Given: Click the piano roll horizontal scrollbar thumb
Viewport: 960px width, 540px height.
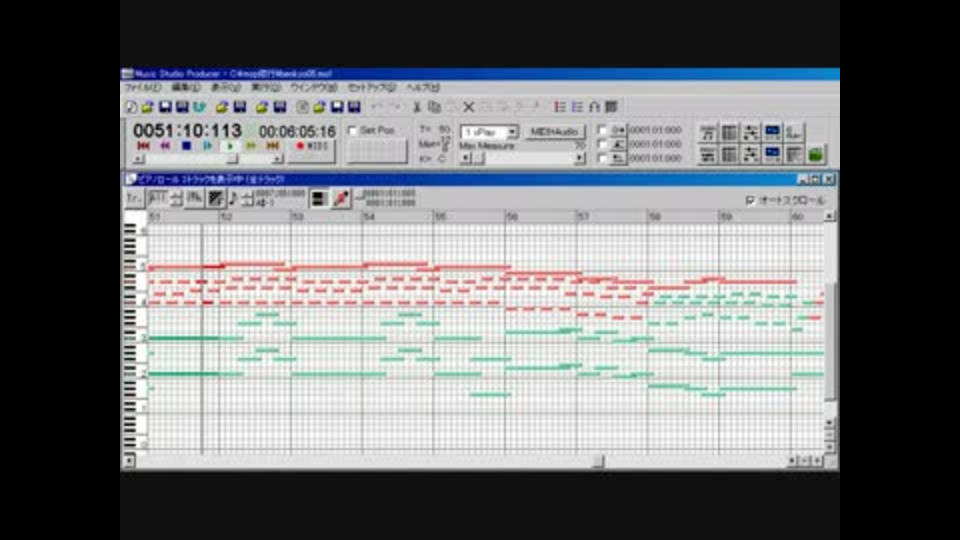Looking at the screenshot, I should point(598,461).
